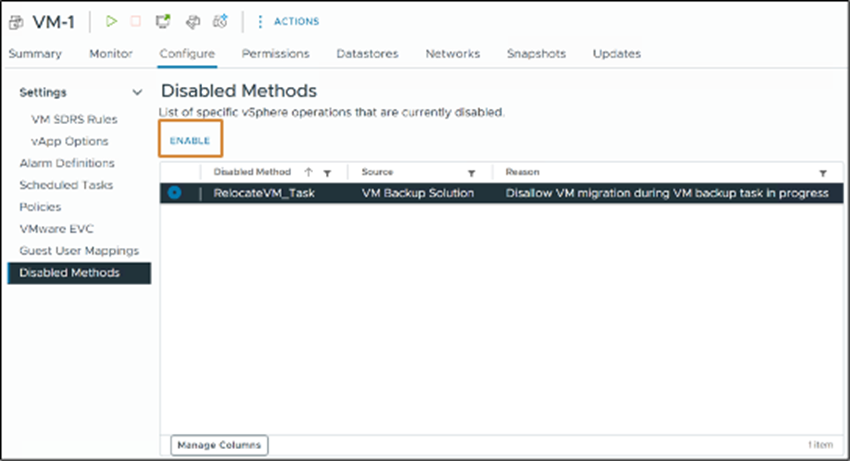The width and height of the screenshot is (860, 468).
Task: Click the RelocateVM_Task cell
Action: tap(264, 193)
